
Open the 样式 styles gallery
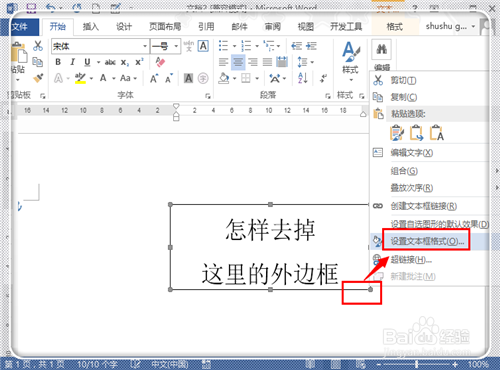pyautogui.click(x=350, y=62)
